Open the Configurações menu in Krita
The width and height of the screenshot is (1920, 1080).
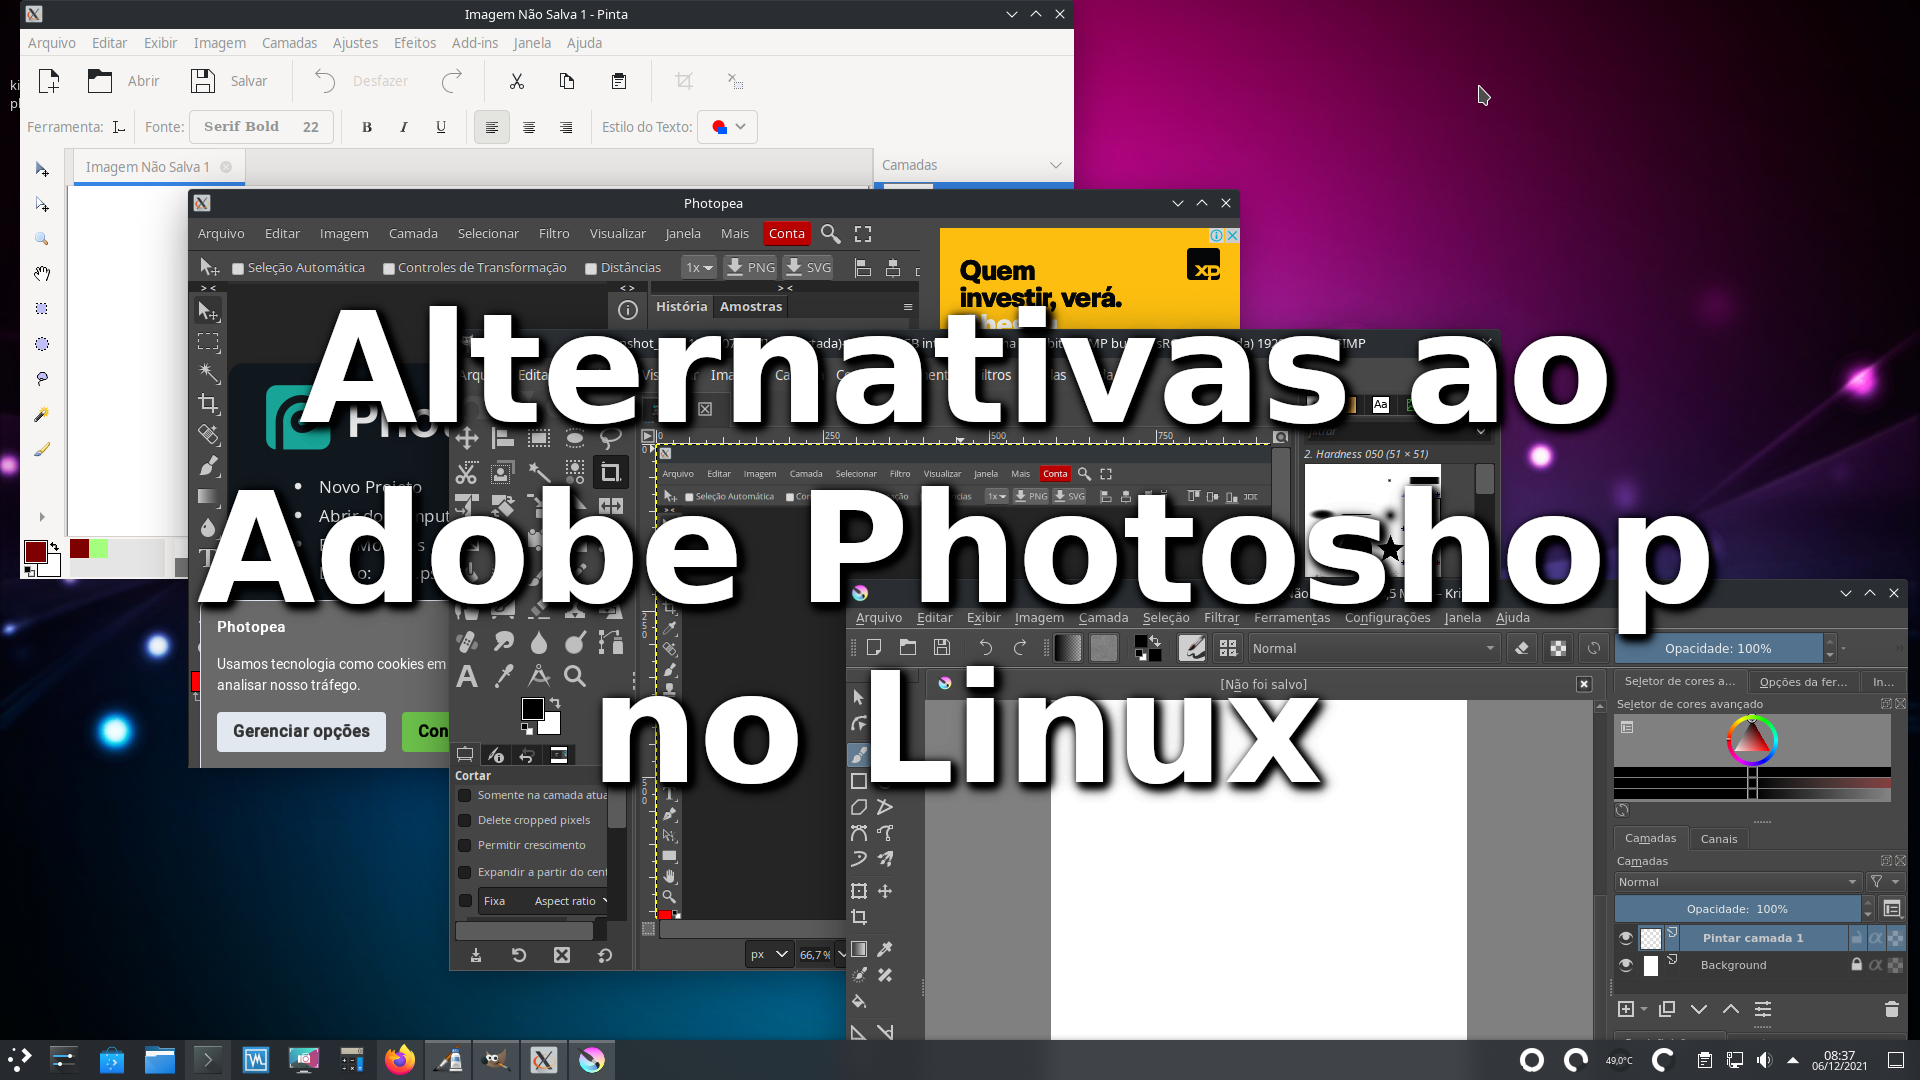coord(1387,618)
